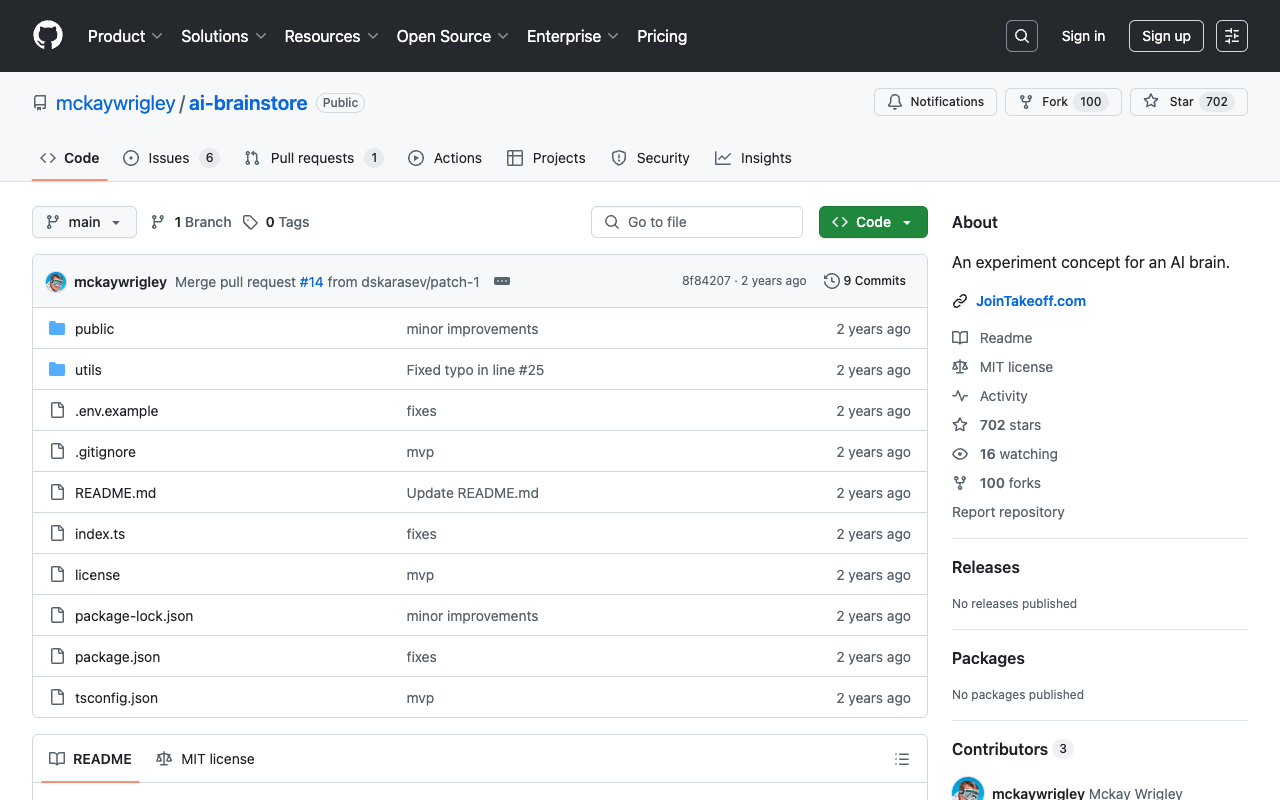Open the JoinTakeoff.com link

click(x=1031, y=301)
